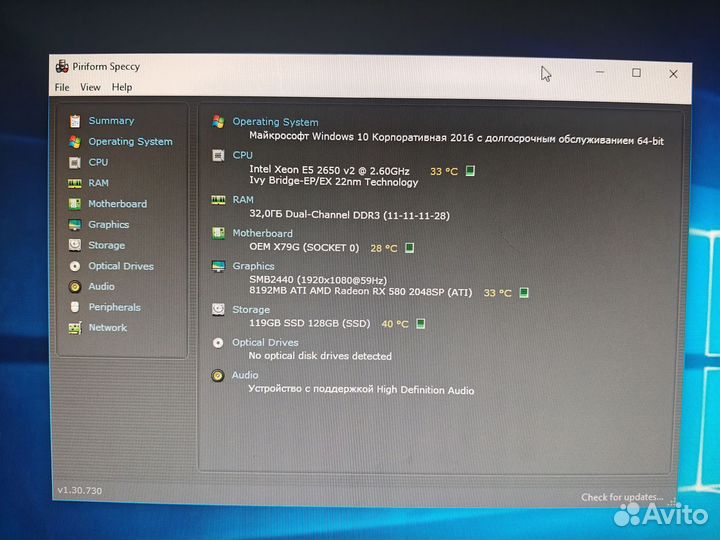Go to CPU section in sidebar
Screen dimensions: 720x540
tap(98, 162)
